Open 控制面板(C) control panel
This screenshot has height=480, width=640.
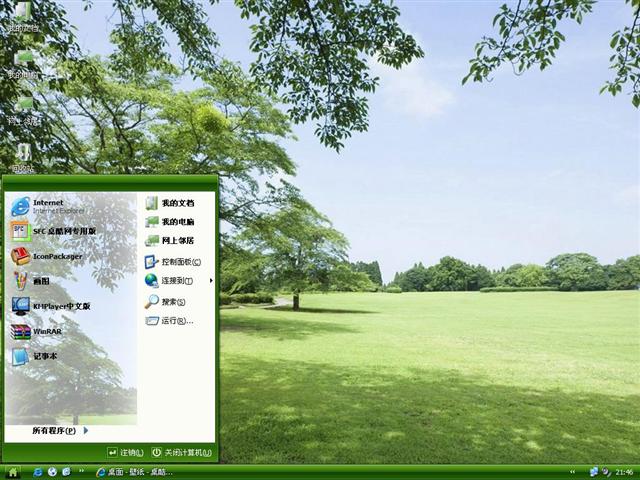click(173, 262)
